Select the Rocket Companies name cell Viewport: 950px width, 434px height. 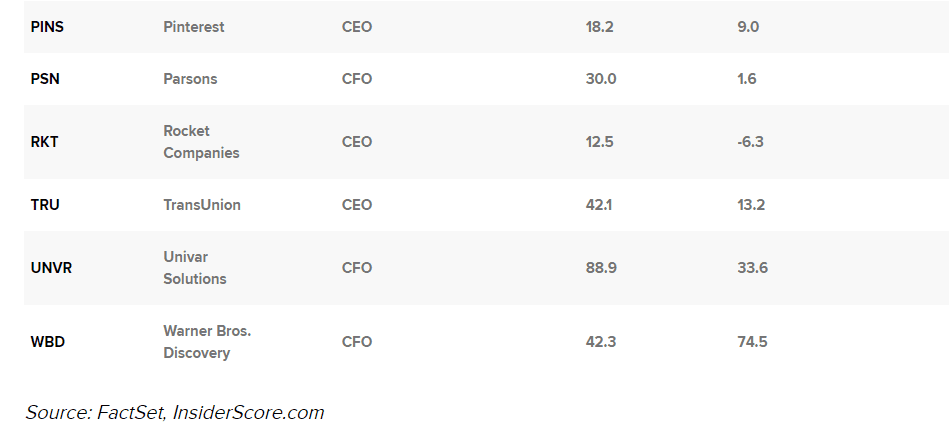(x=201, y=142)
